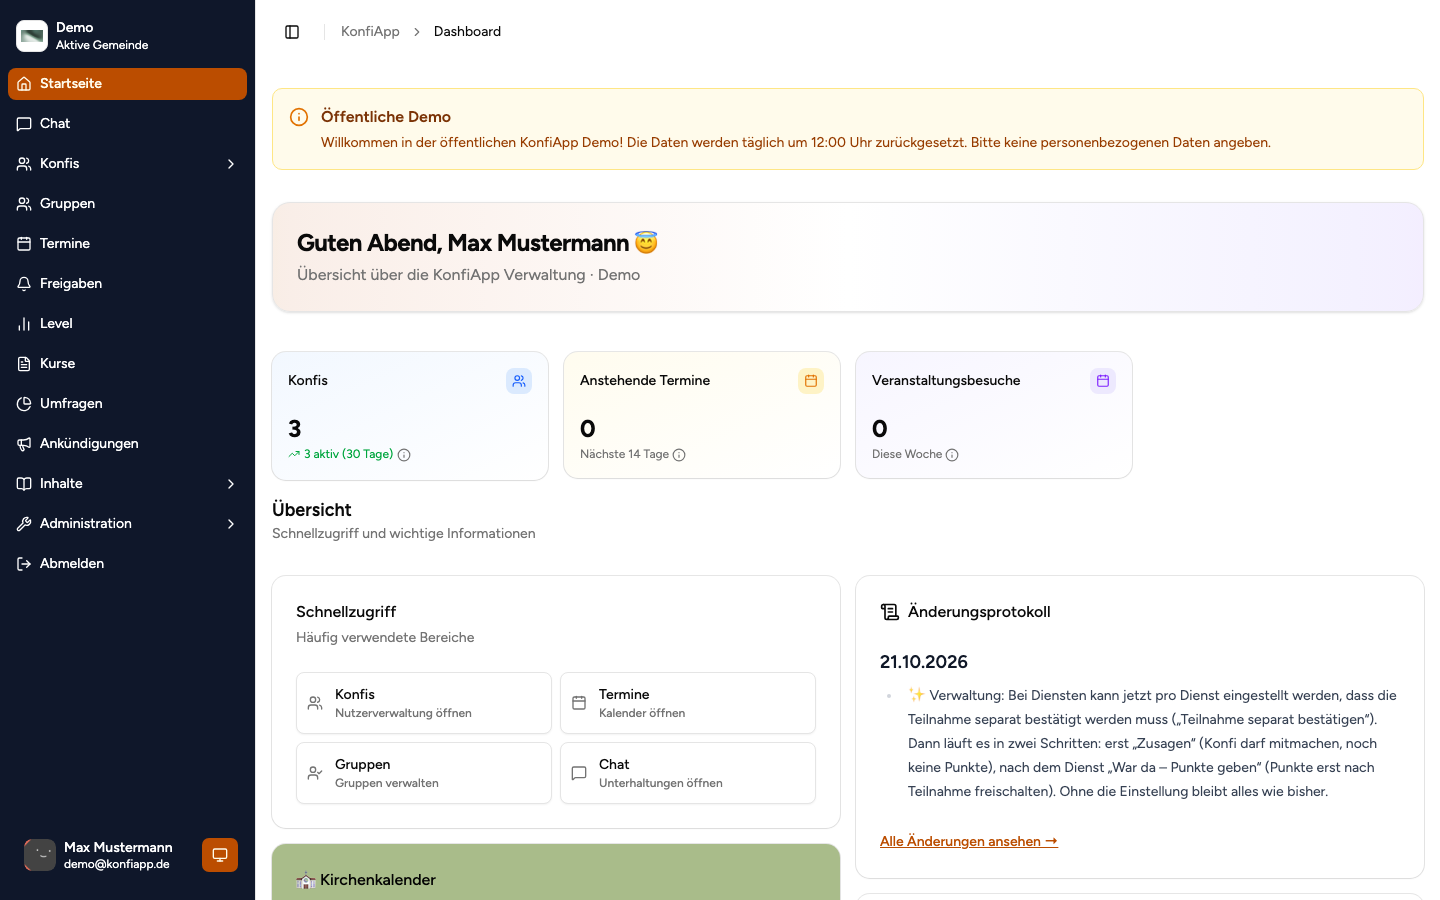The height and width of the screenshot is (900, 1440).
Task: Show info for 3 aktiv (30 Tage)
Action: [x=404, y=455]
